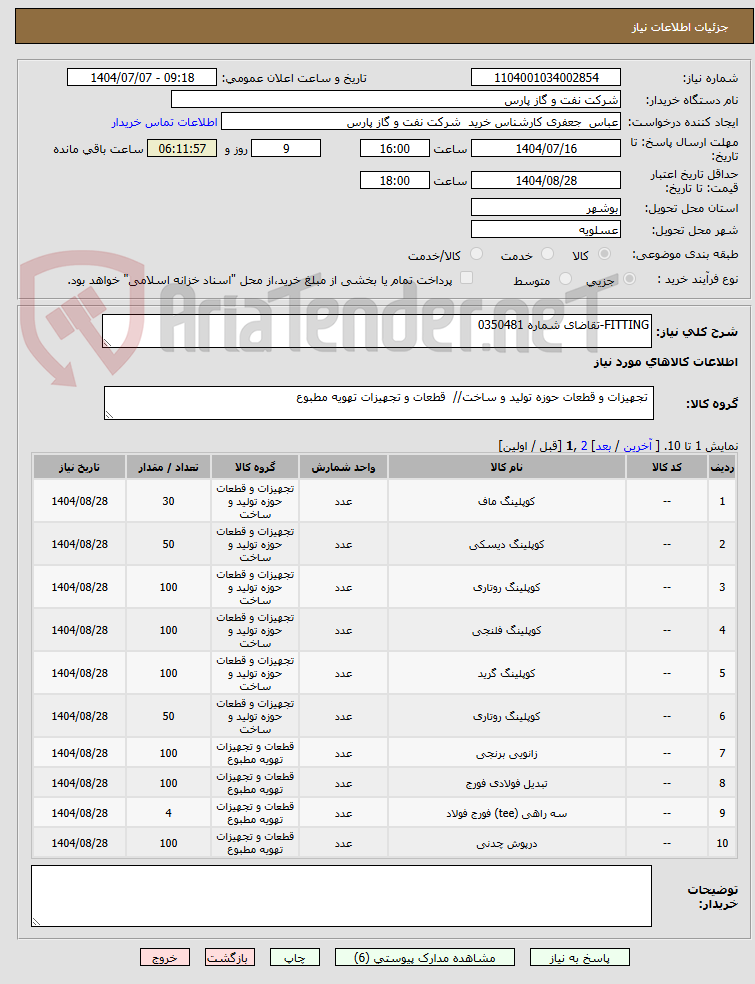Select item 'تبدیل فولادی فورج' in row 8
Image resolution: width=755 pixels, height=984 pixels.
click(x=506, y=783)
